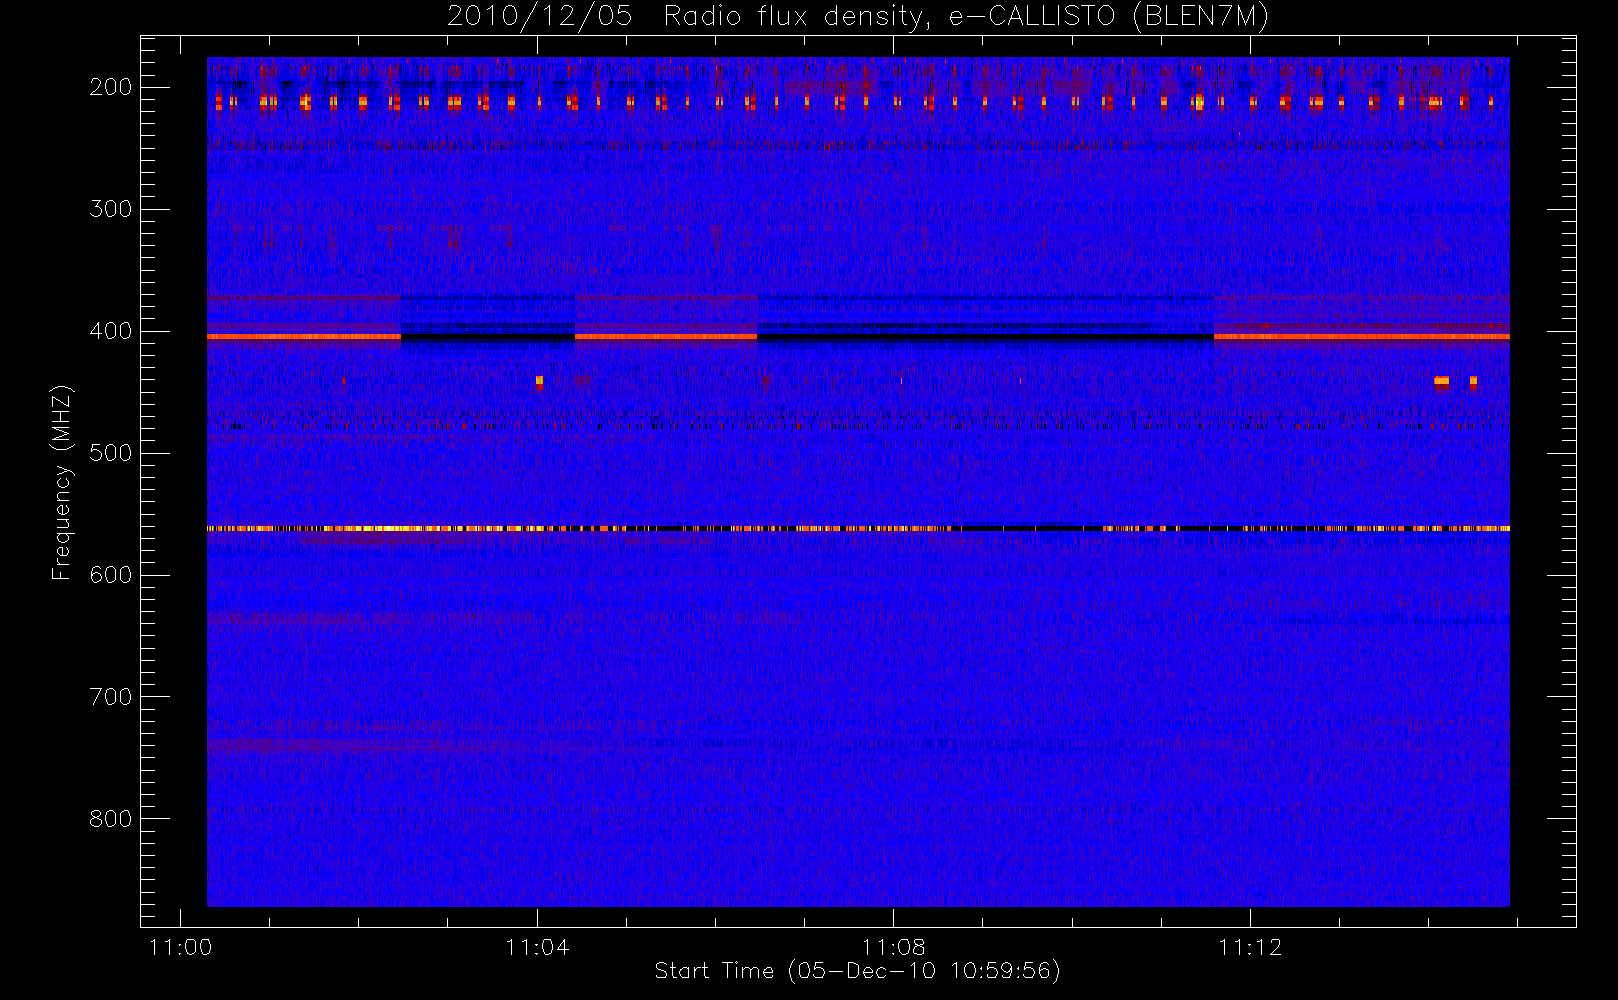
Task: Click the 11:04 time tick label
Action: [x=537, y=947]
